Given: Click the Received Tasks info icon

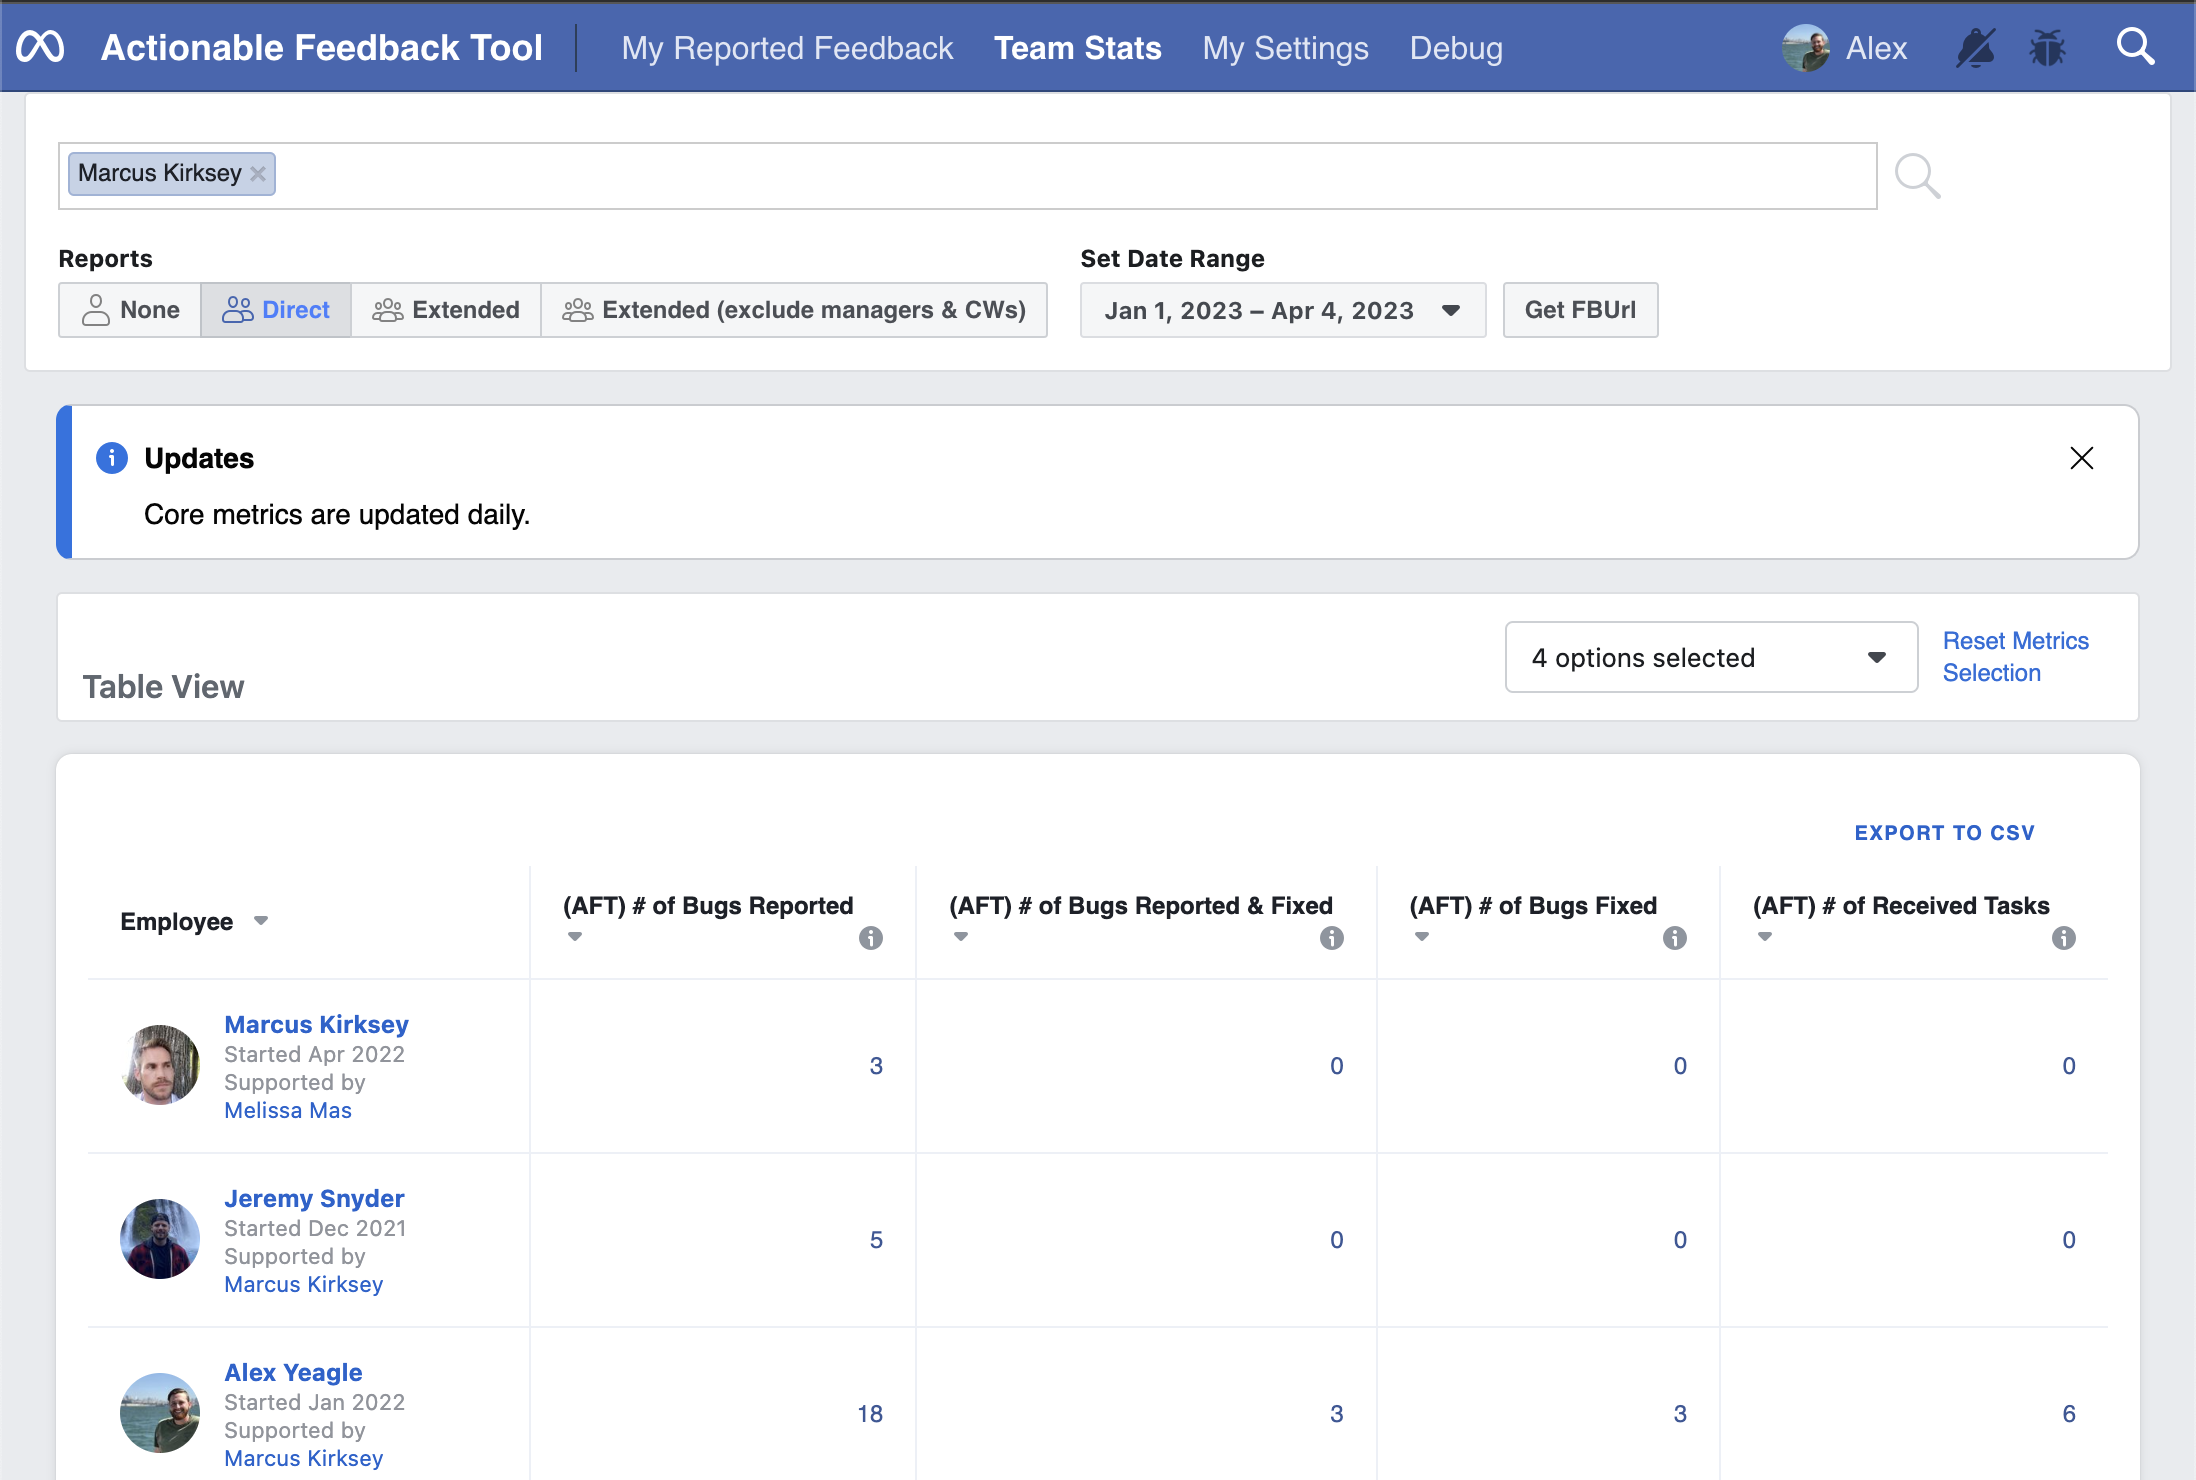Looking at the screenshot, I should click(x=2063, y=938).
